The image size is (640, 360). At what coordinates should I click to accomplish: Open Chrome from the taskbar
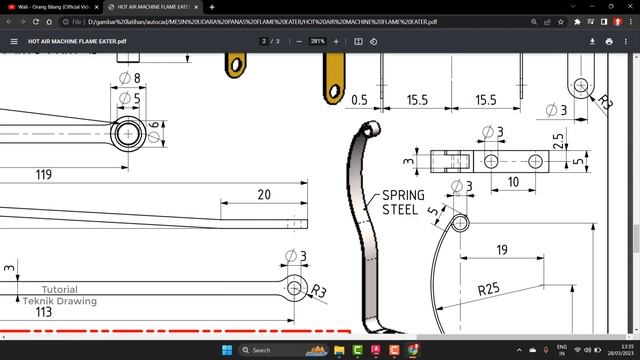click(x=413, y=350)
